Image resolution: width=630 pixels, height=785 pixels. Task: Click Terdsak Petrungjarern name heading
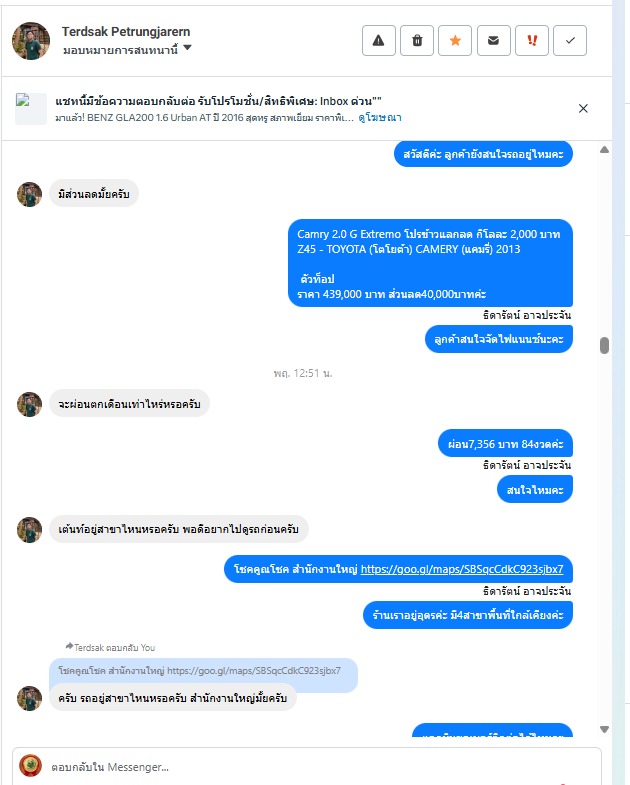pos(126,32)
